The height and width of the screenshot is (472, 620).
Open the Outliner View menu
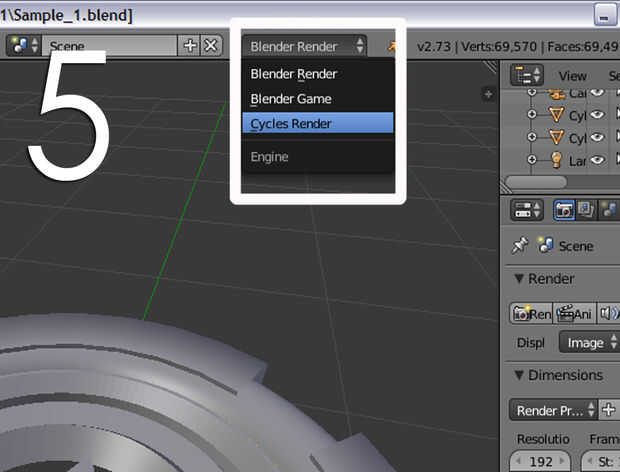(x=572, y=76)
